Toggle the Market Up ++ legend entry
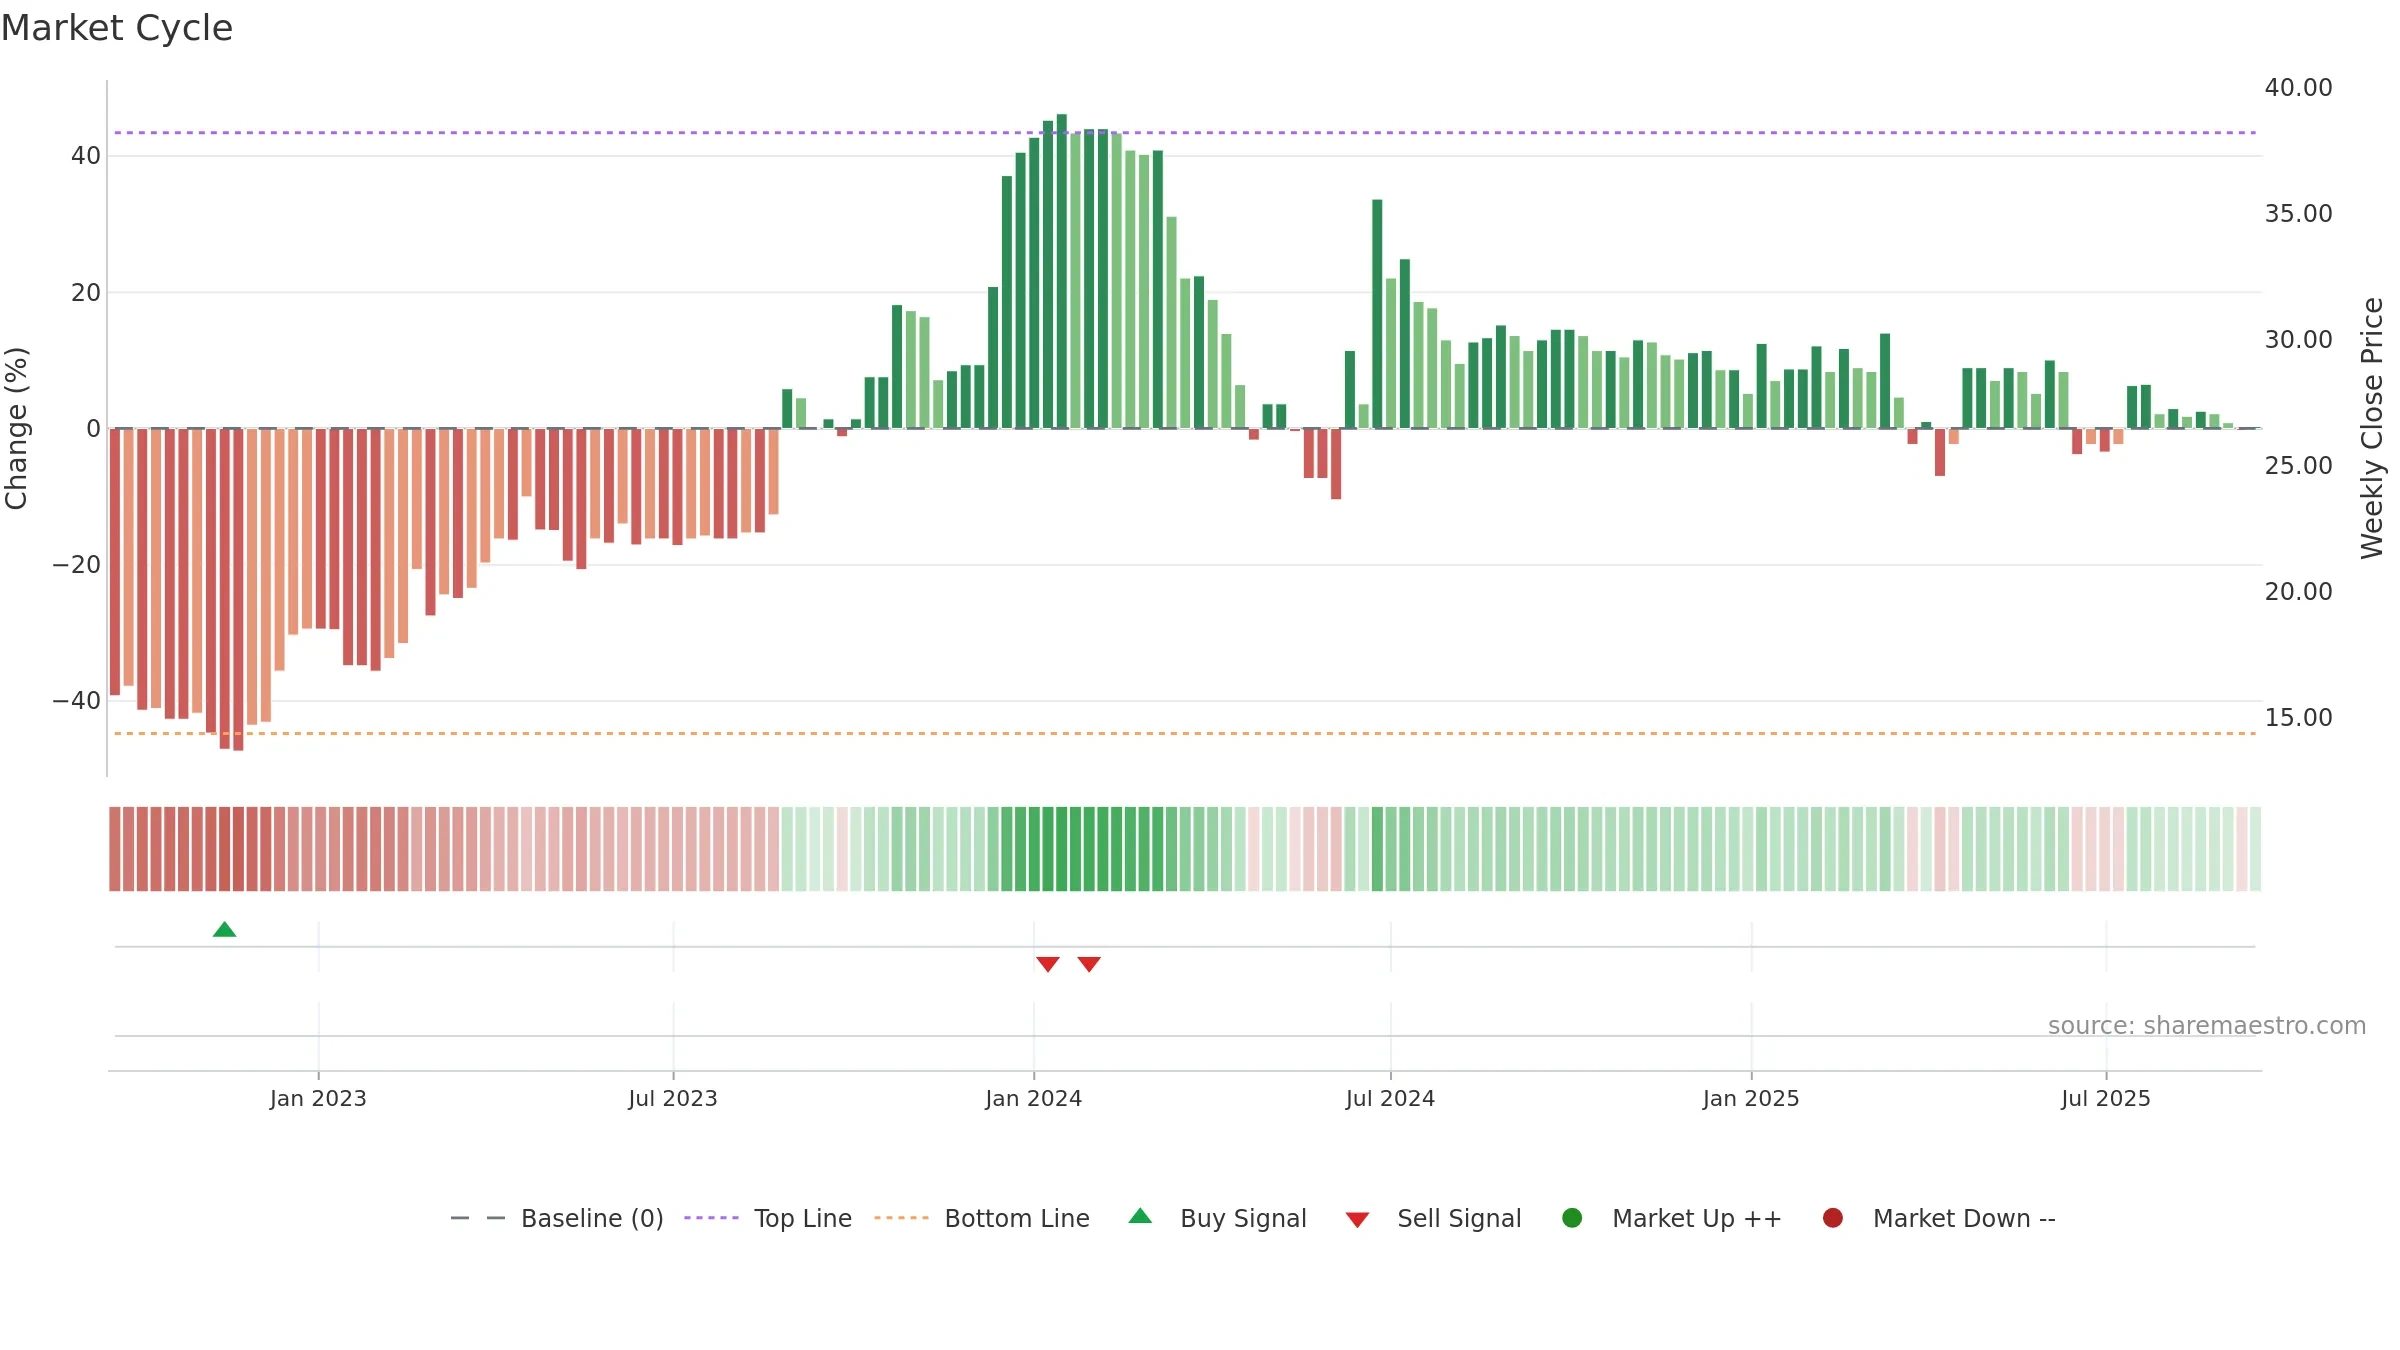Image resolution: width=2400 pixels, height=1350 pixels. [x=1671, y=1218]
